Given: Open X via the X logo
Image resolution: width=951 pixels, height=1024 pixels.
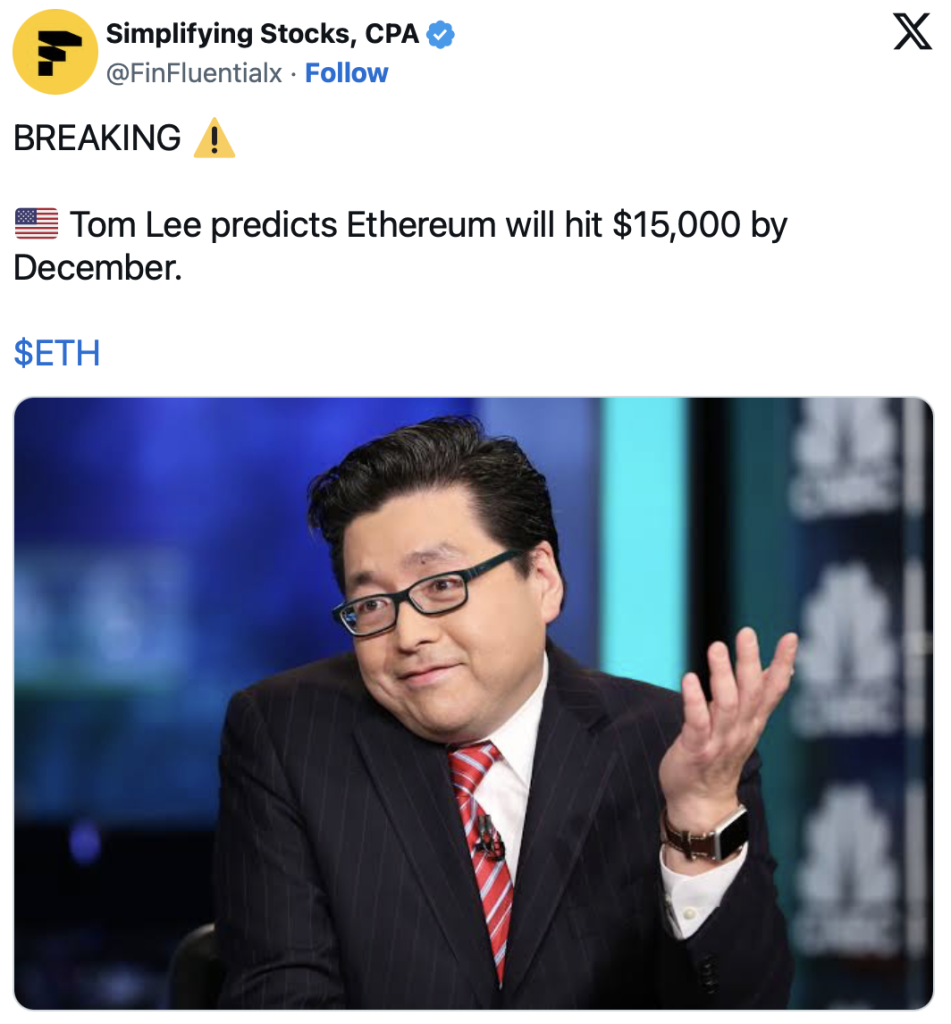Looking at the screenshot, I should tap(912, 31).
